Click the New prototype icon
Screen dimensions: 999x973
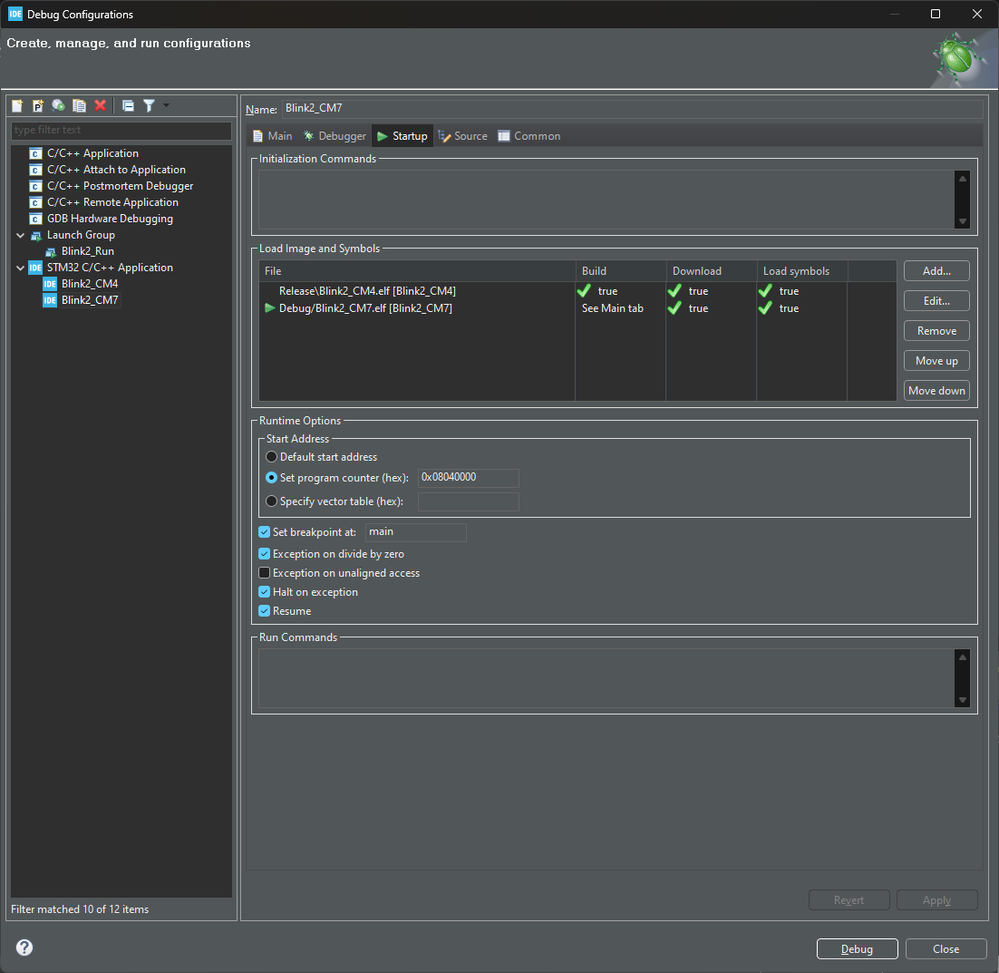click(38, 106)
